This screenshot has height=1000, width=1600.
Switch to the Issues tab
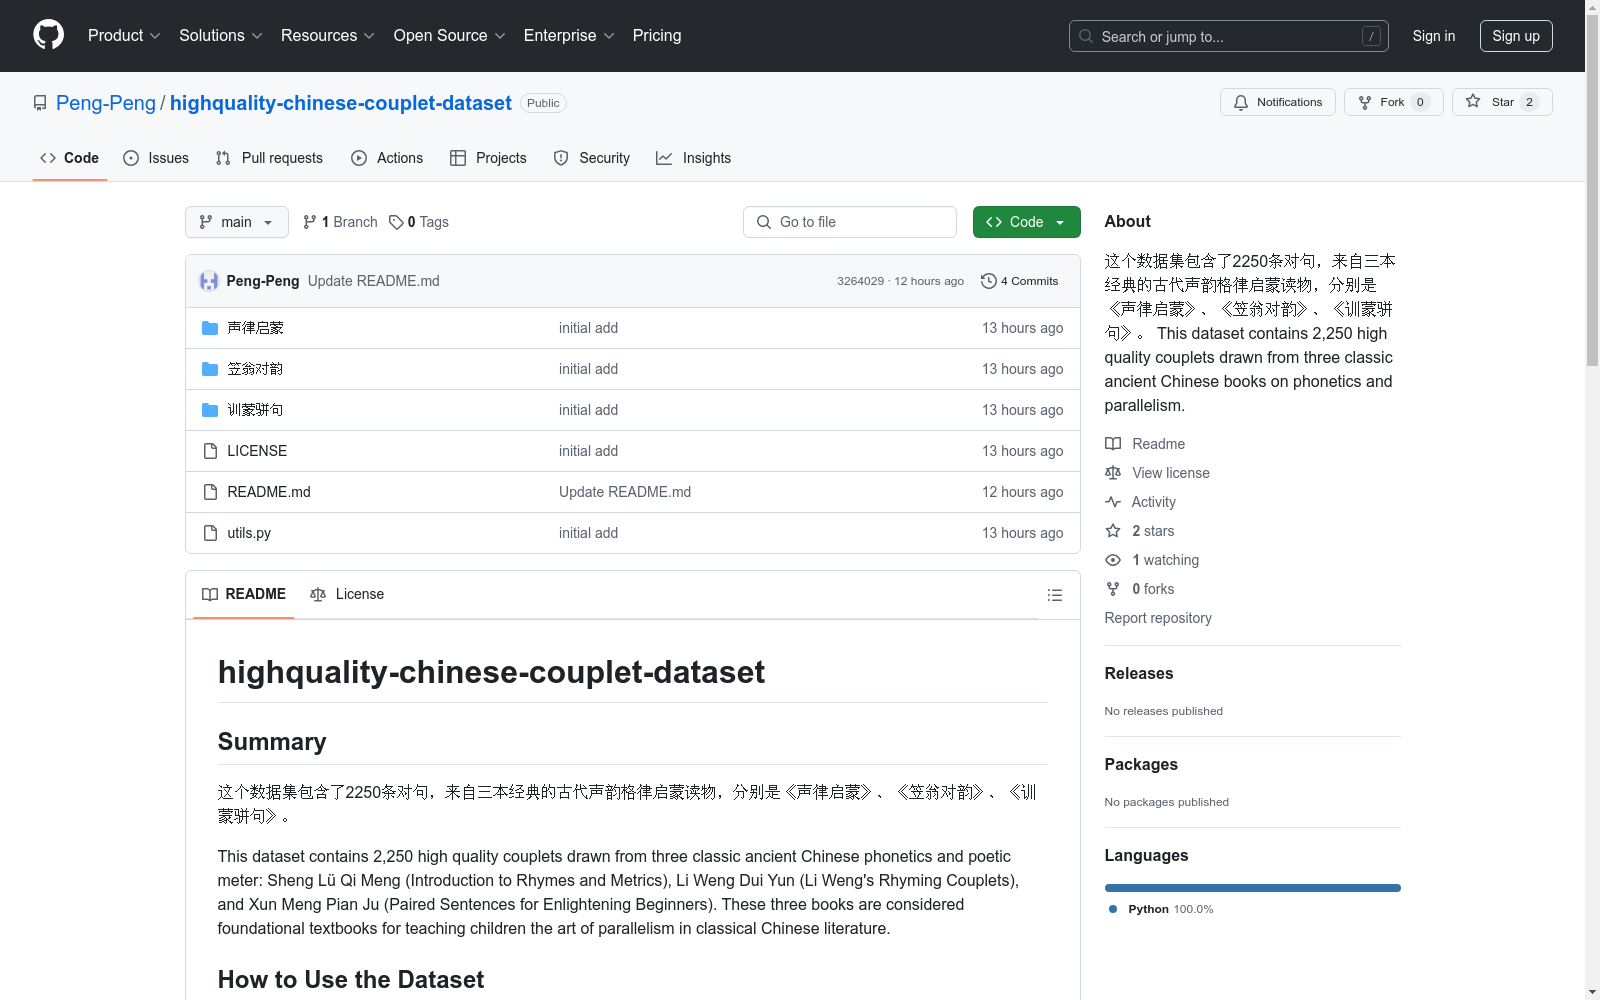[156, 158]
